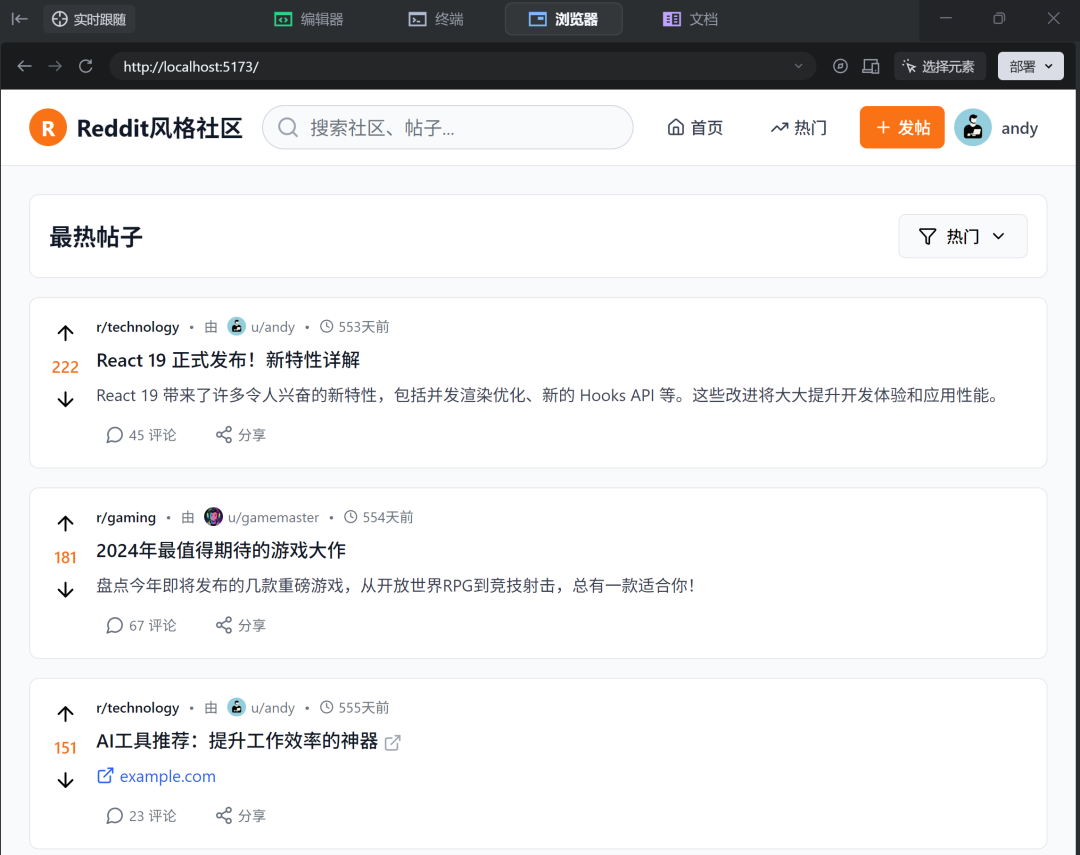
Task: Open r/technology on the AI工具 post
Action: 137,708
